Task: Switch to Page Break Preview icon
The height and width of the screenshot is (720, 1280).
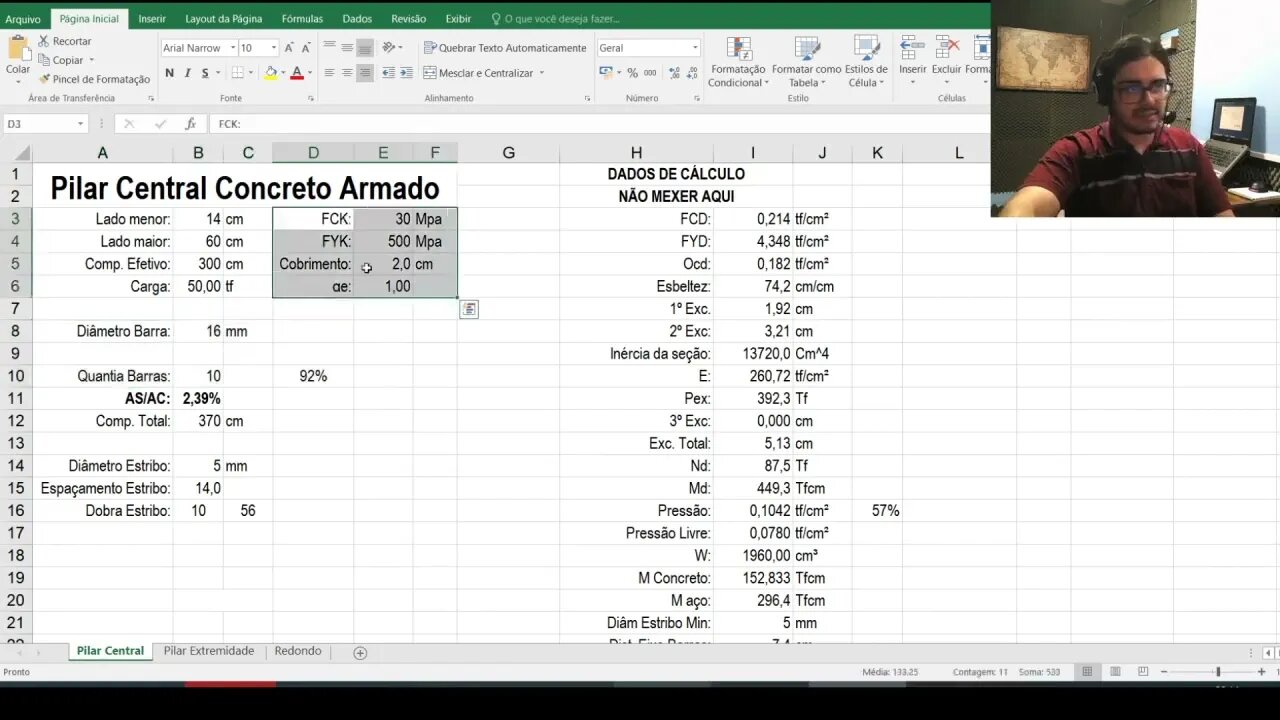Action: [1143, 672]
